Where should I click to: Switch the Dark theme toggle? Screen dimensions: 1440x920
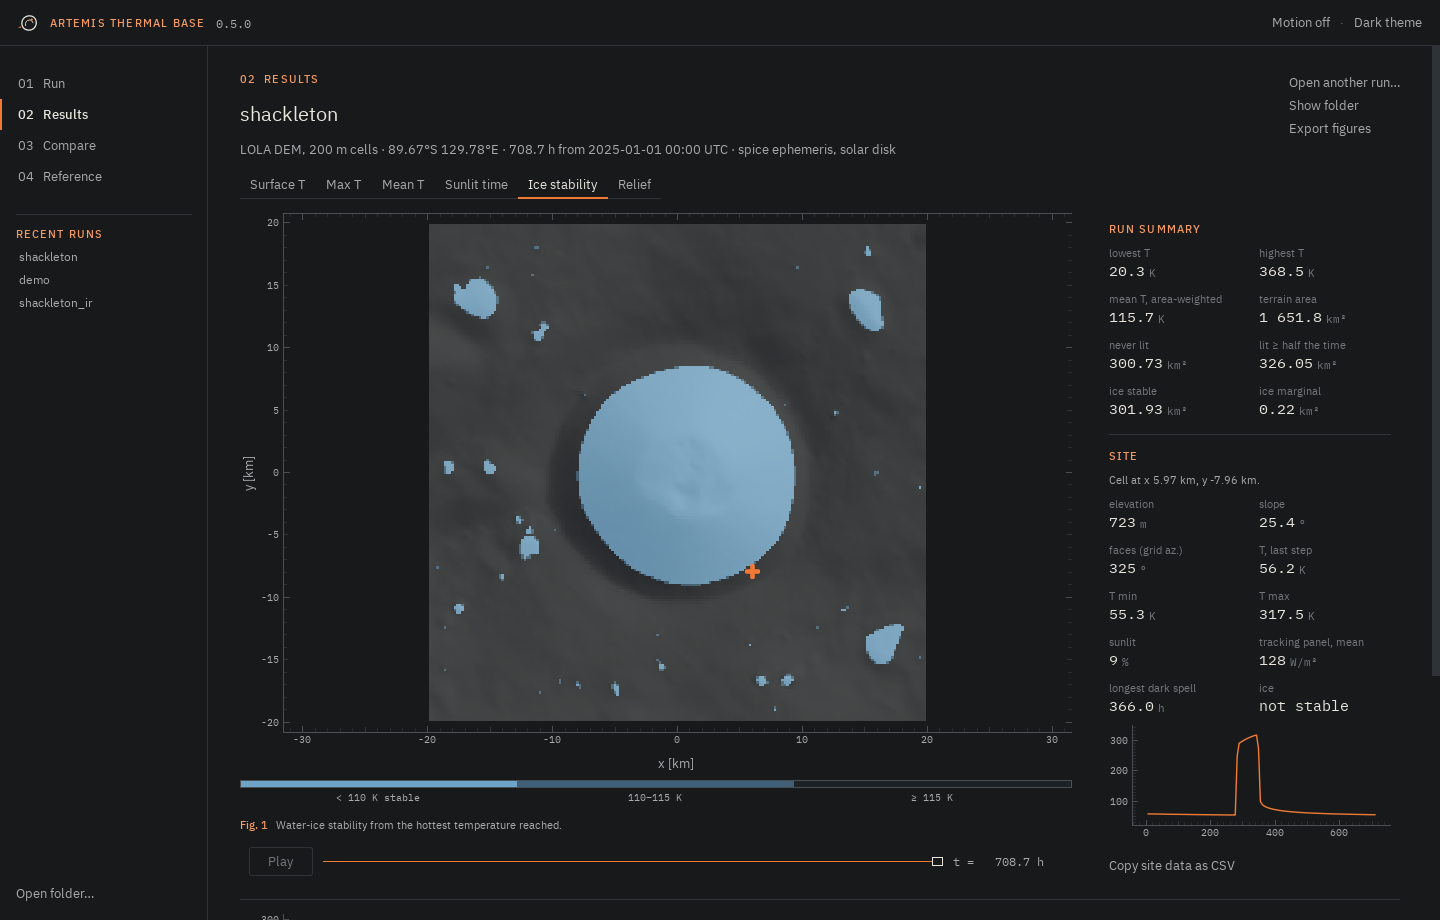click(1387, 22)
